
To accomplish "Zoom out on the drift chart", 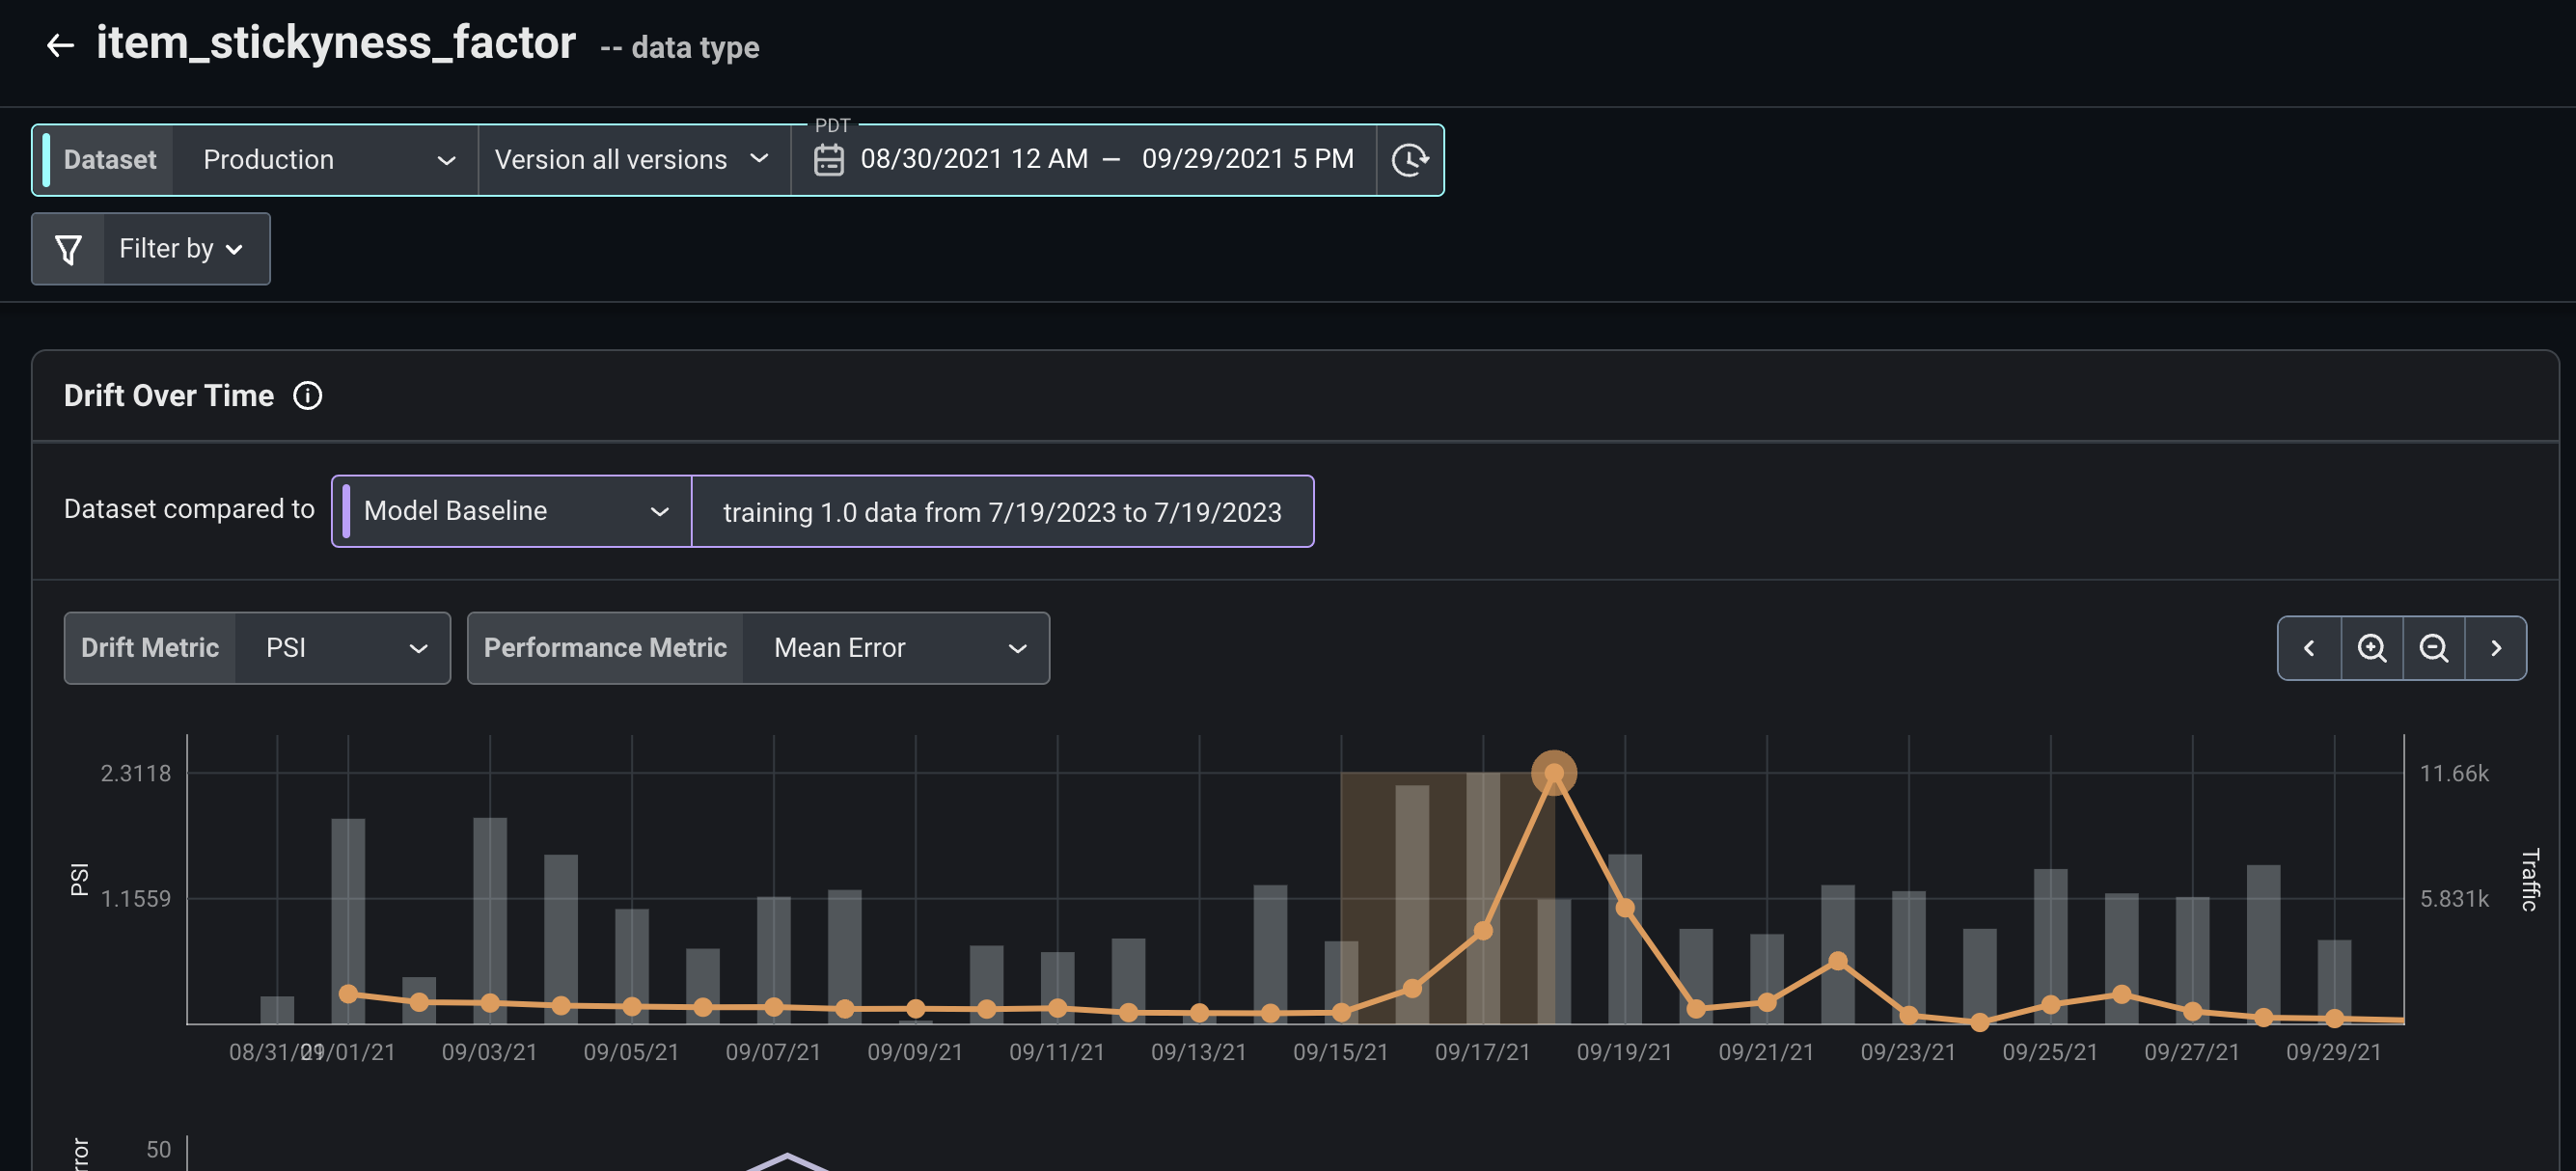I will coord(2433,648).
